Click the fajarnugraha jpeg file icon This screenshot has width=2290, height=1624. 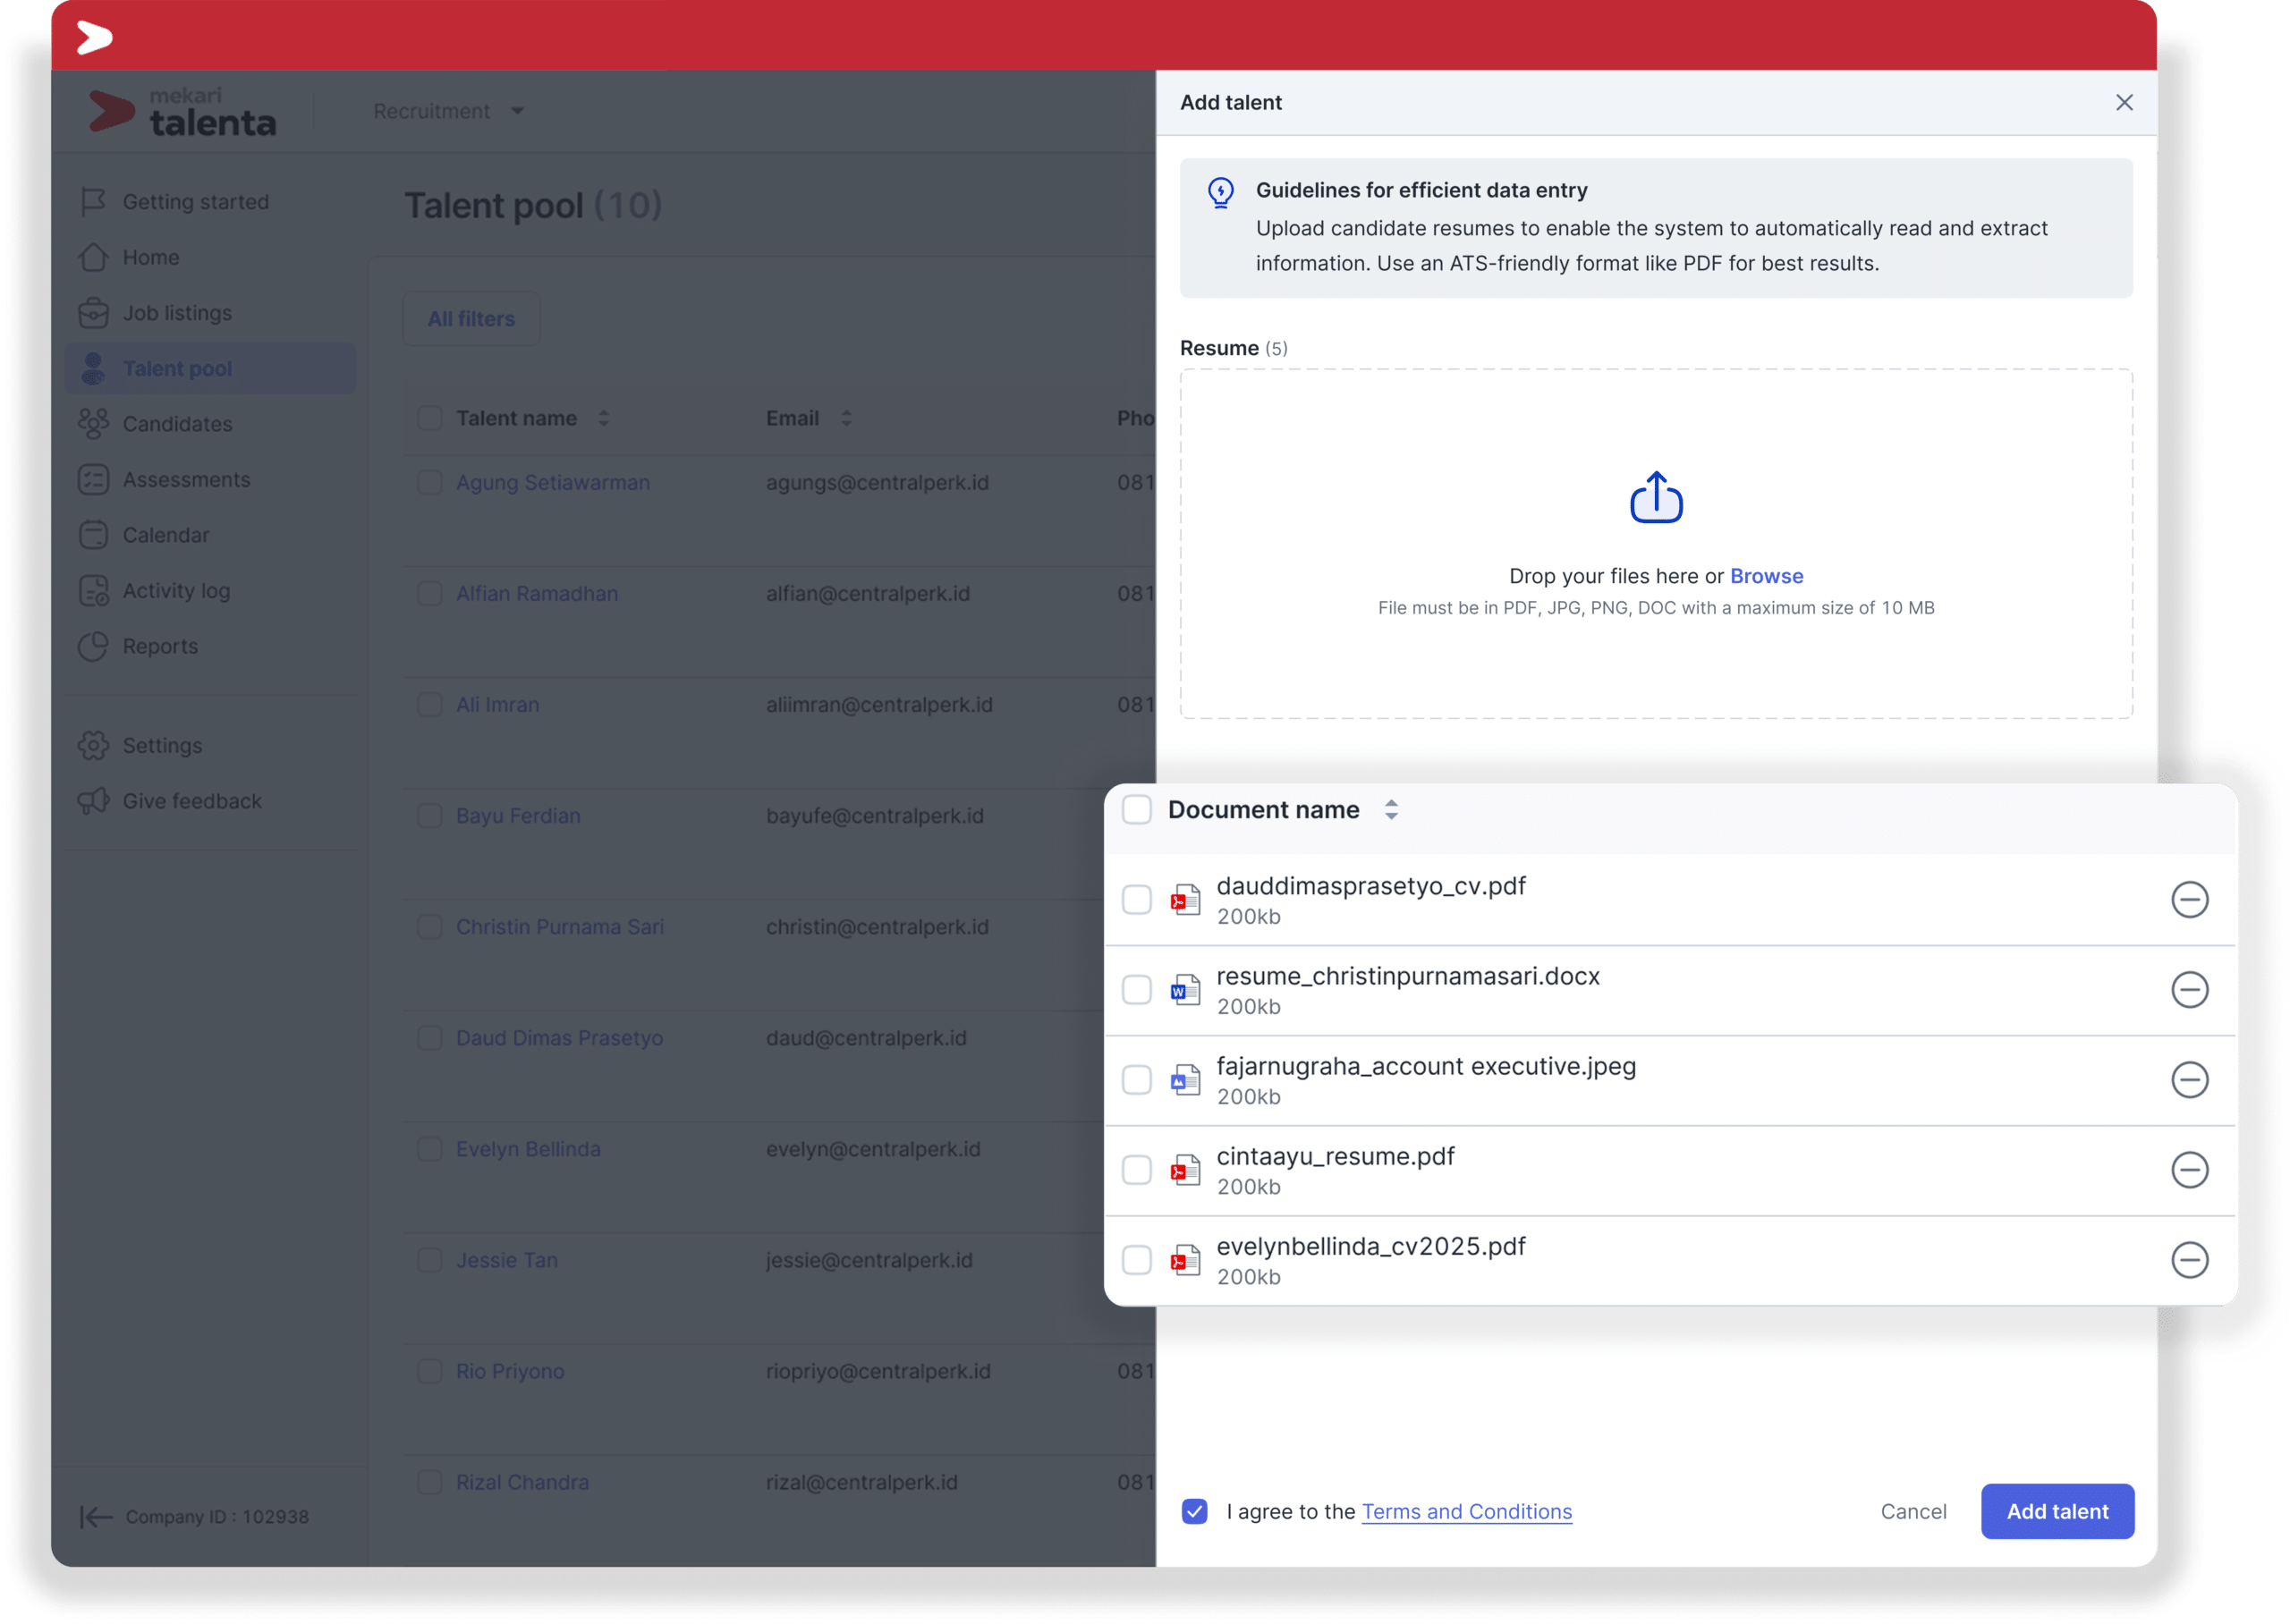click(1185, 1080)
